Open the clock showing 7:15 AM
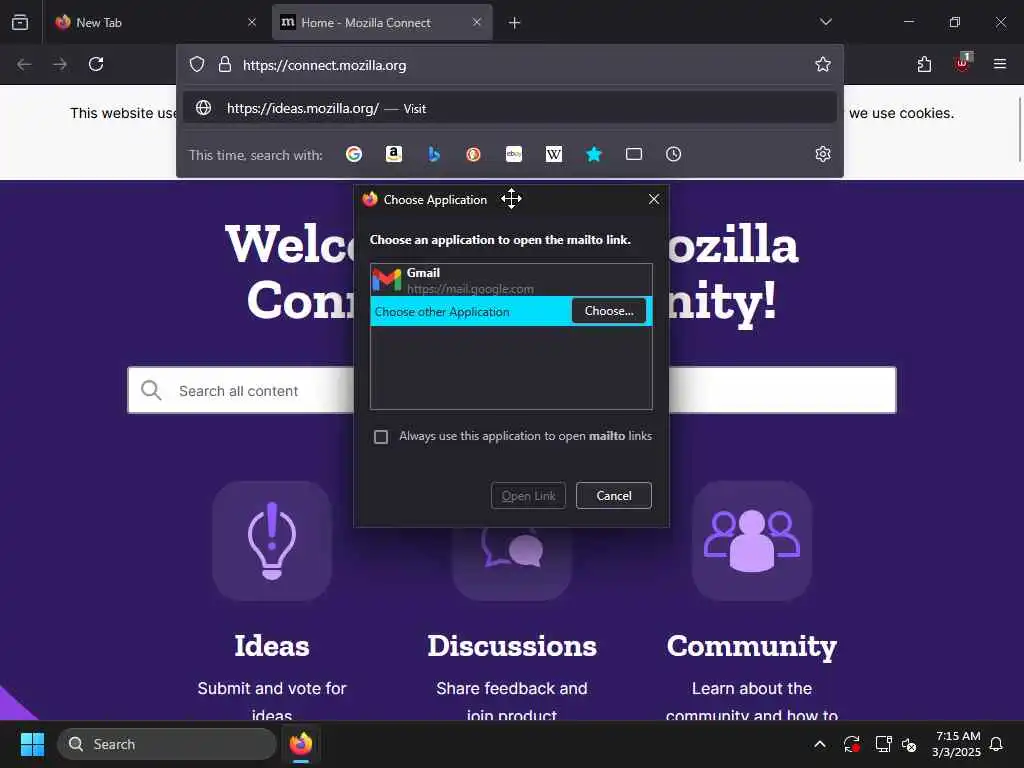This screenshot has width=1024, height=768. click(x=957, y=744)
